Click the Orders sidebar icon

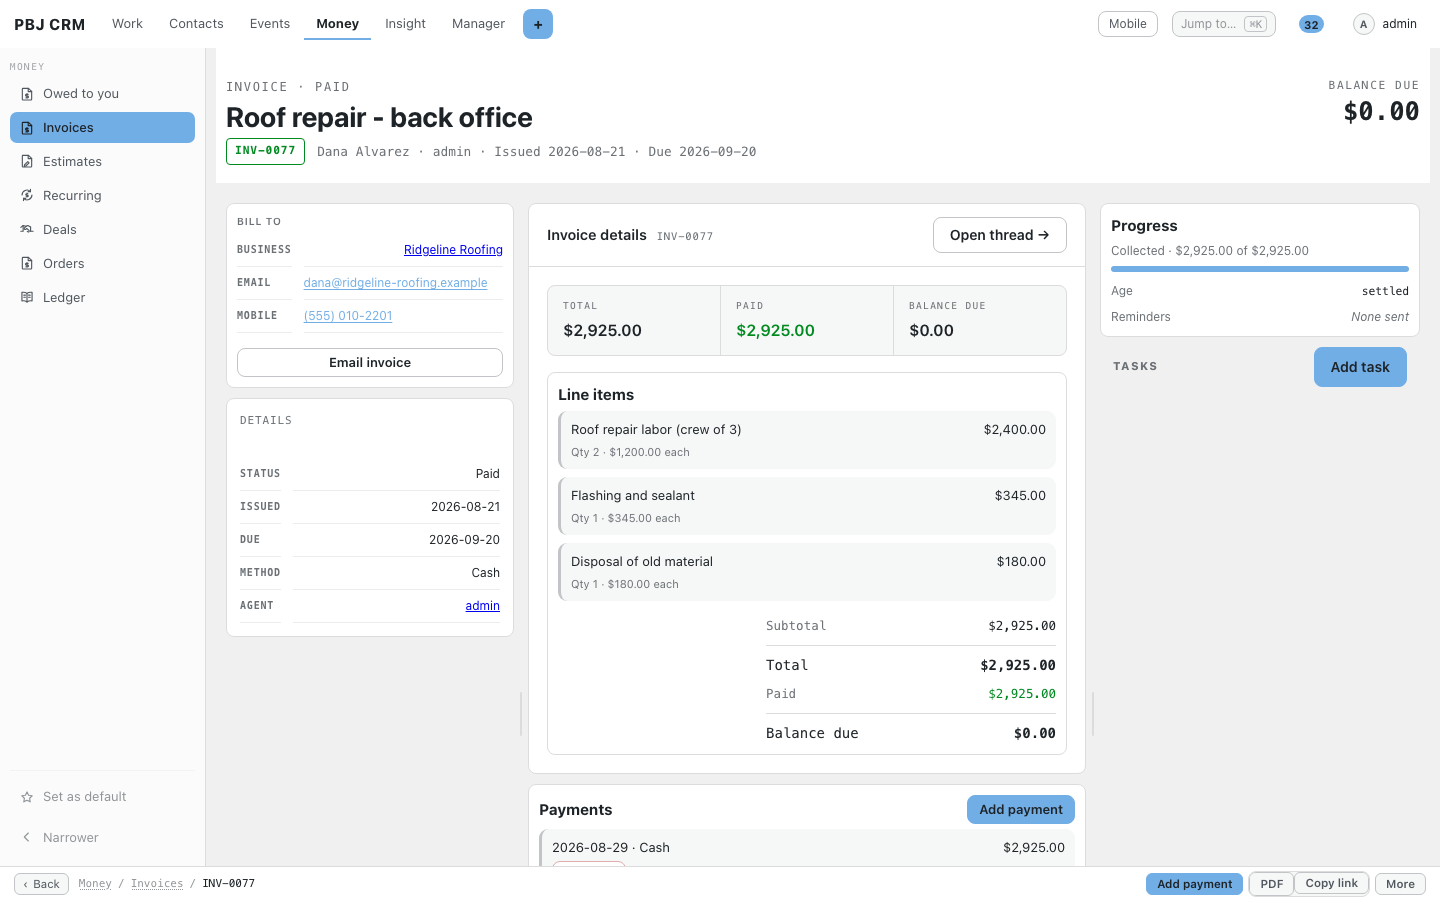coord(27,264)
